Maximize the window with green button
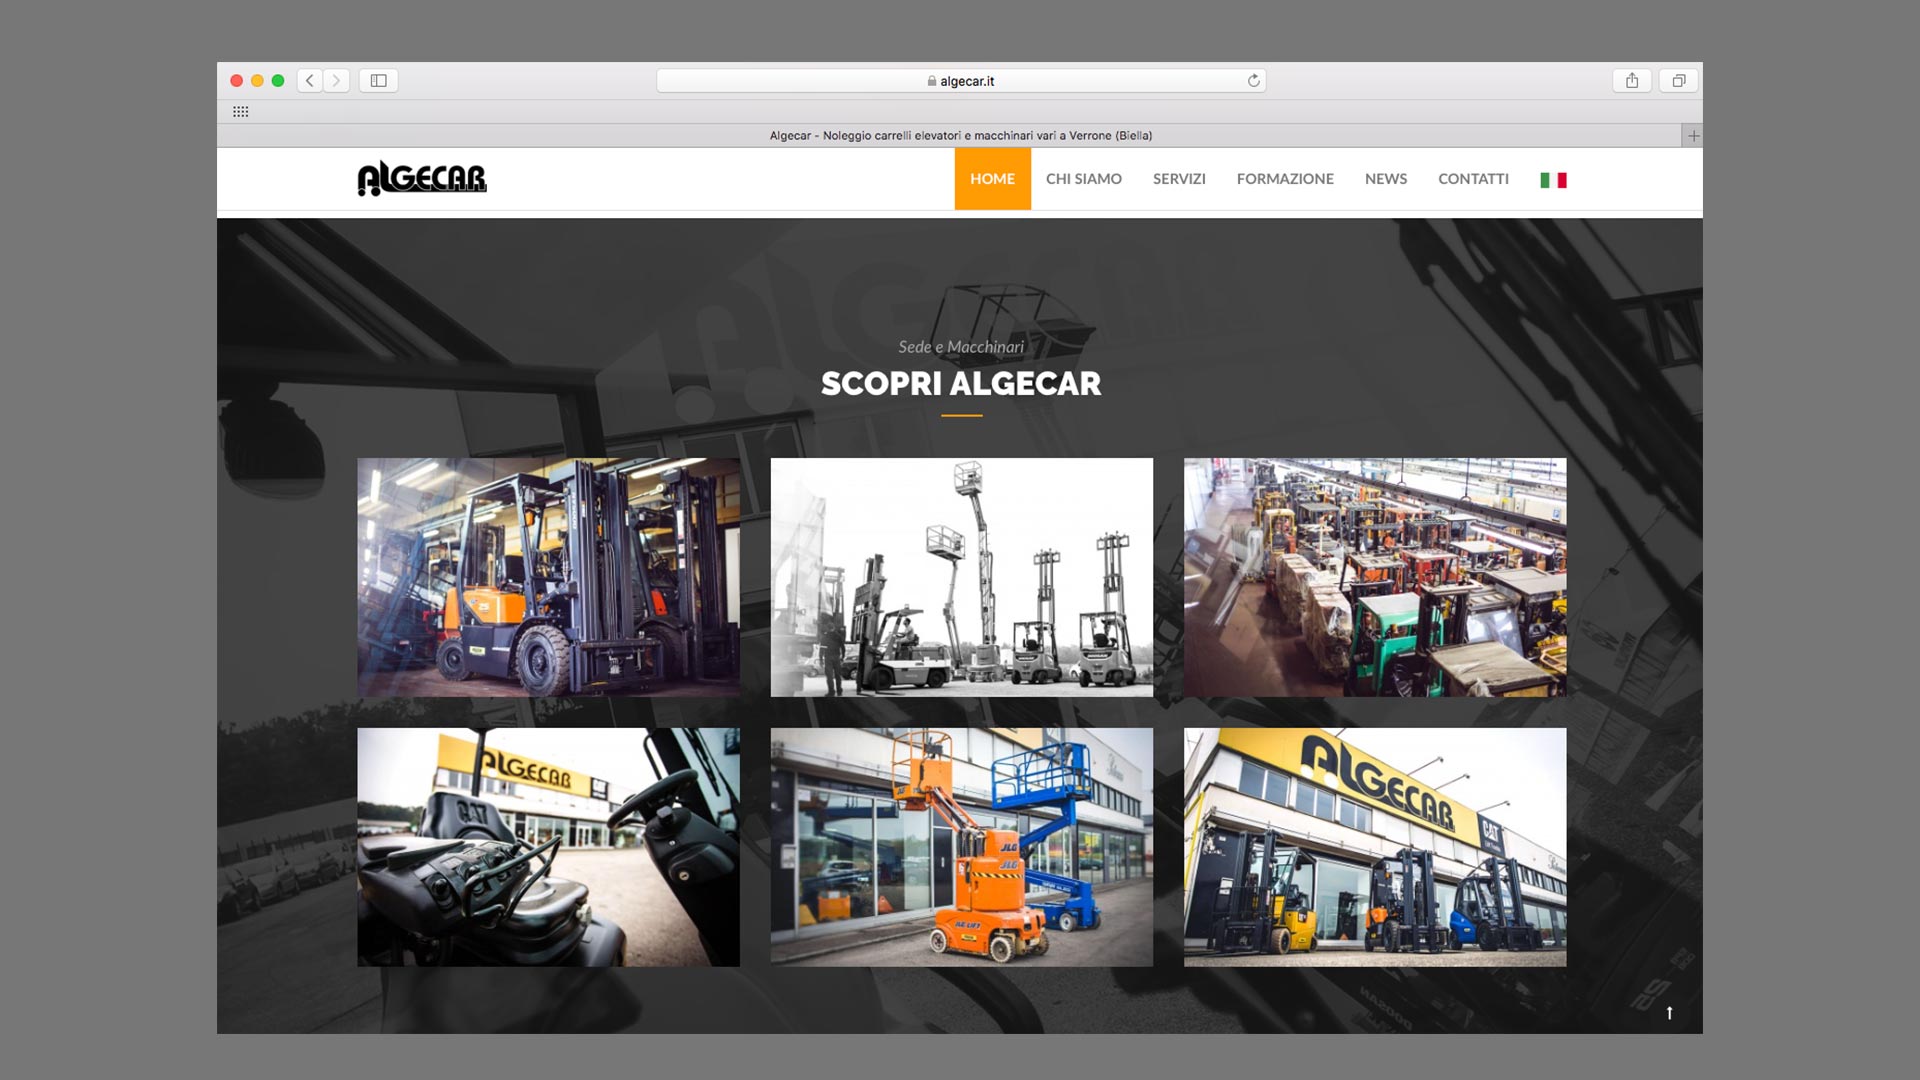The image size is (1920, 1080). [x=278, y=81]
